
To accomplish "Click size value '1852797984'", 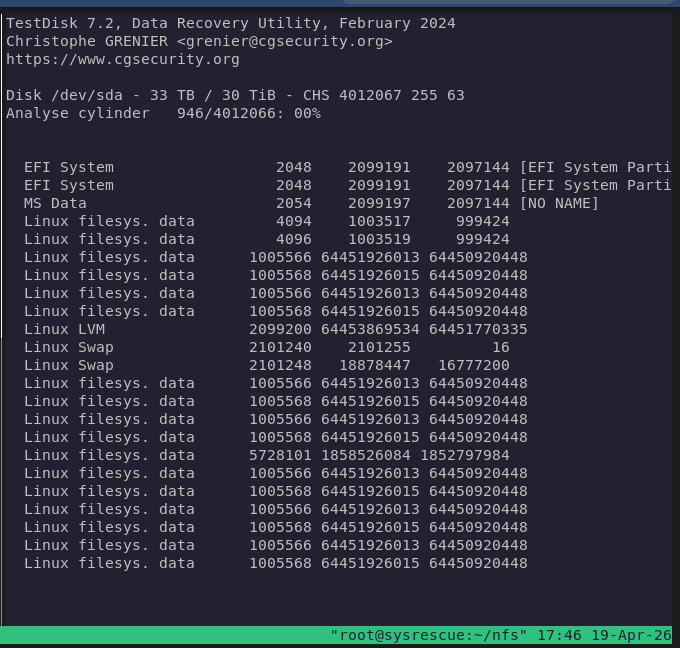I will click(465, 455).
